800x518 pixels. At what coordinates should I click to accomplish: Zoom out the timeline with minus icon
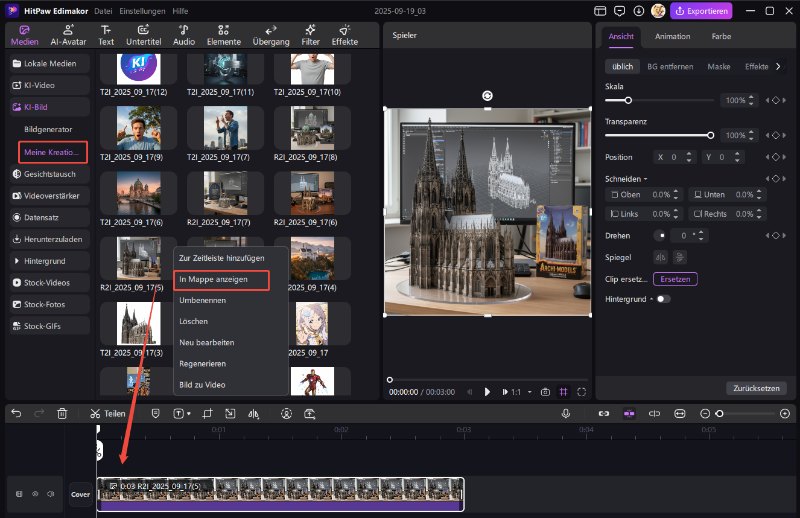coord(705,413)
